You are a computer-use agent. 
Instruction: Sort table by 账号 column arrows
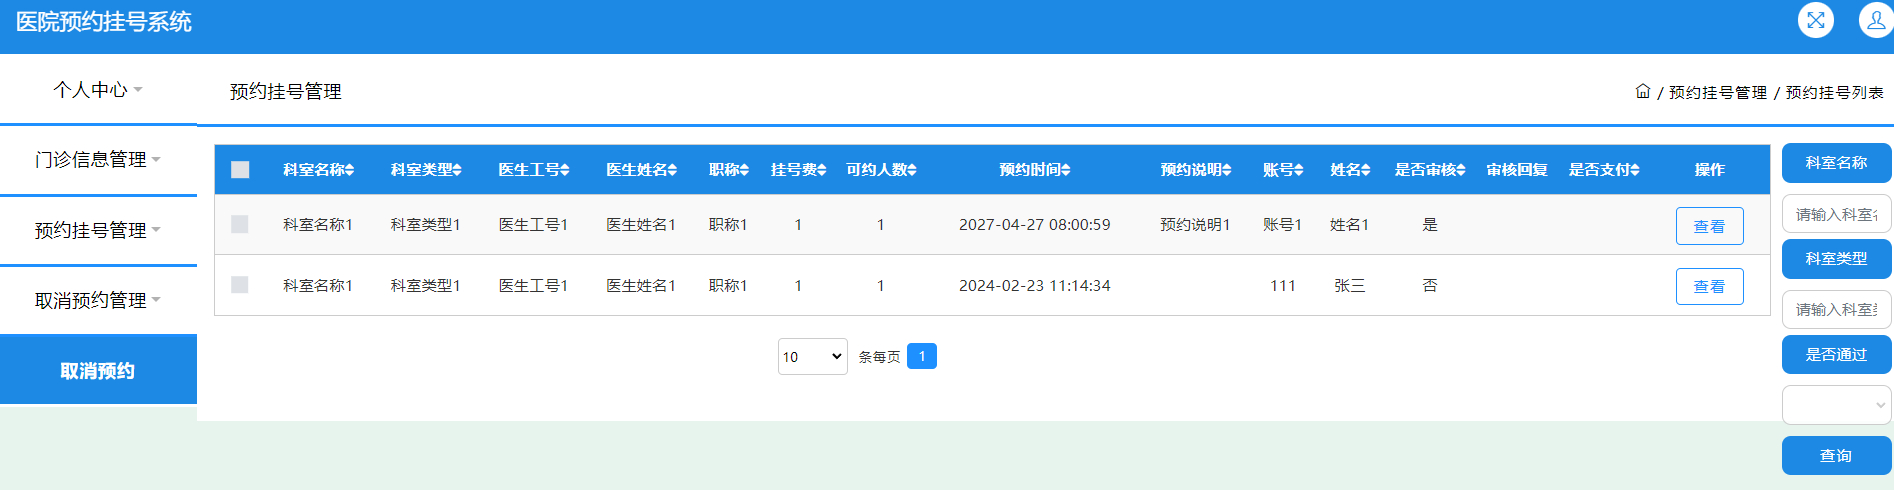[x=1299, y=170]
